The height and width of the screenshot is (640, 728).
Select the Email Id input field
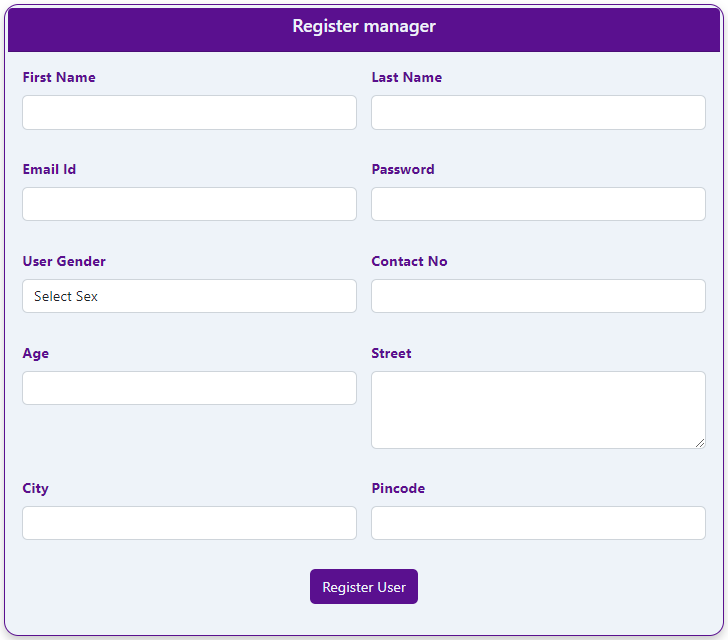tap(189, 204)
